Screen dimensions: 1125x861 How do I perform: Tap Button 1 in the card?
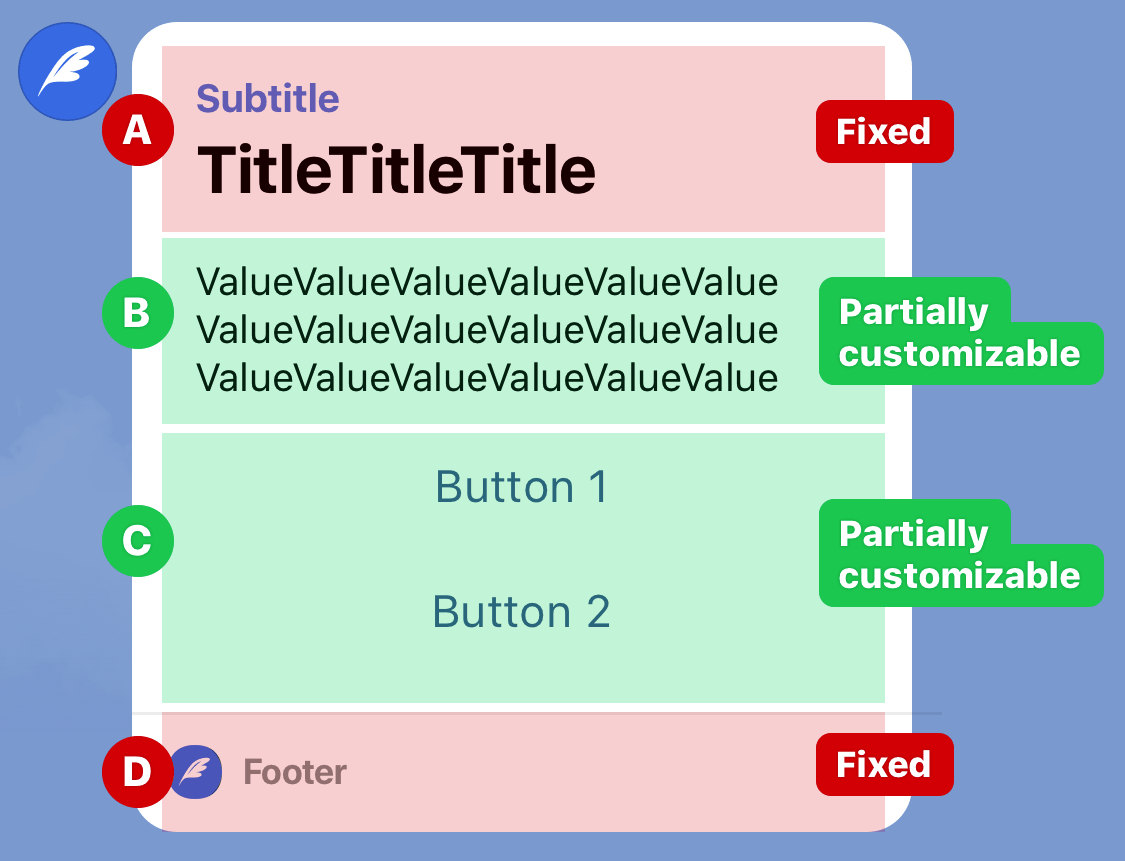(522, 487)
